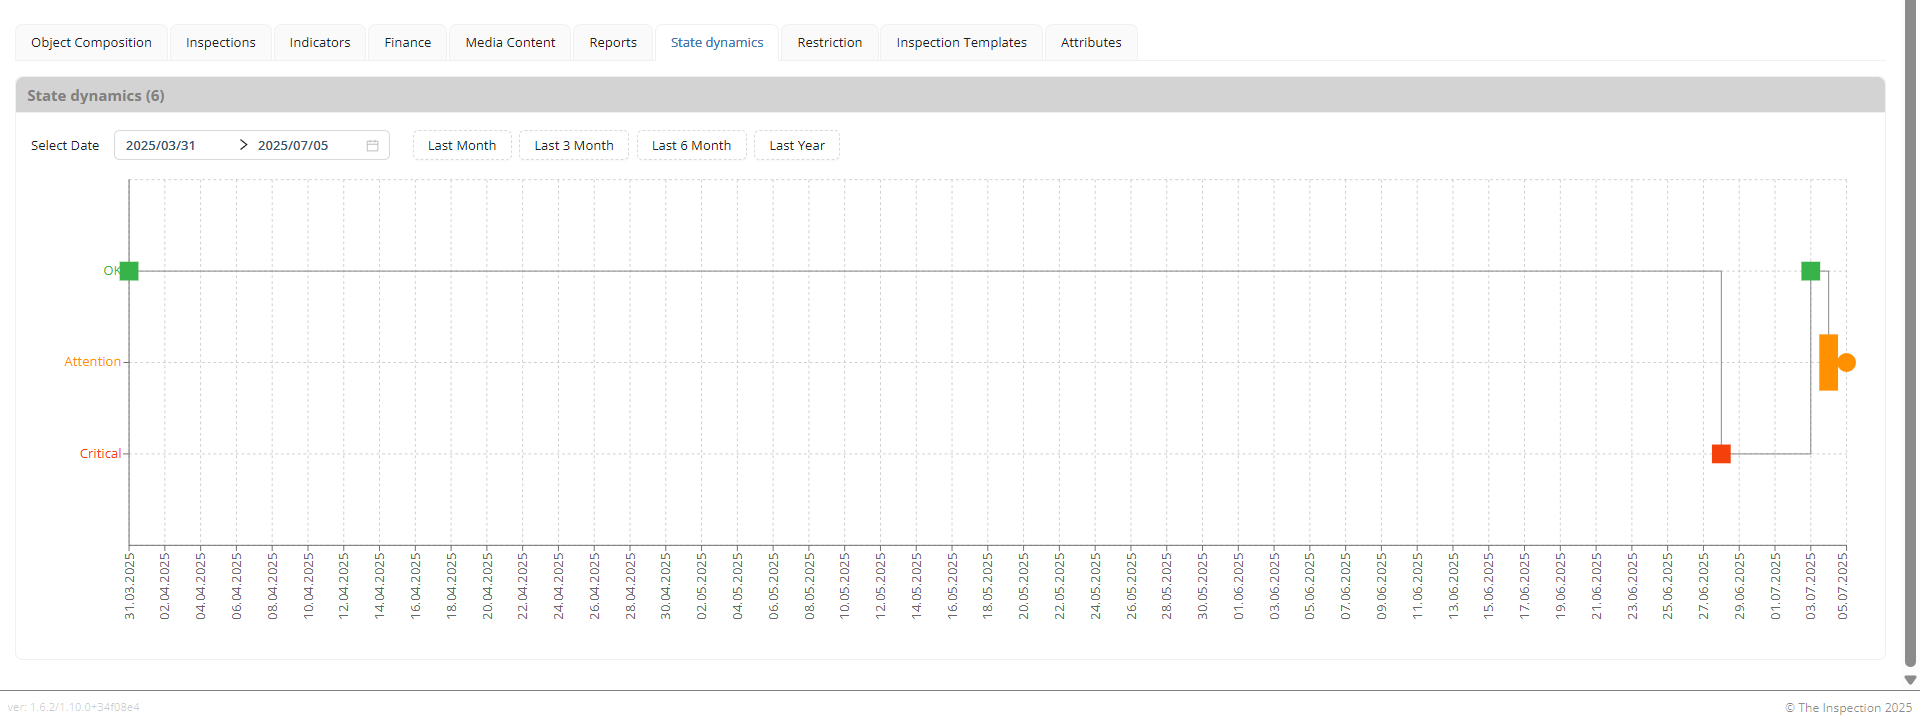Click the 02.05.2025 axis date label
The width and height of the screenshot is (1920, 725).
(x=701, y=586)
